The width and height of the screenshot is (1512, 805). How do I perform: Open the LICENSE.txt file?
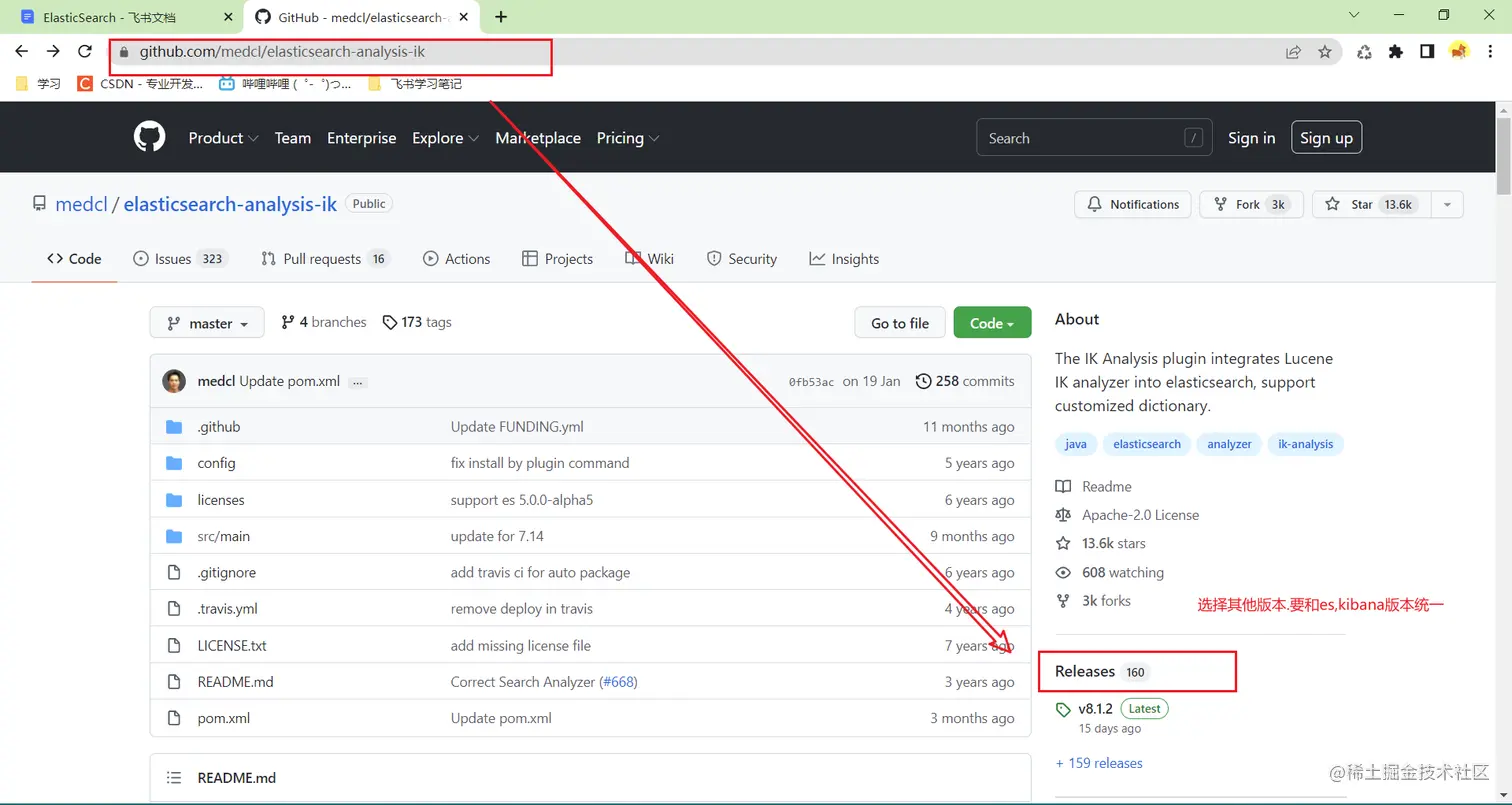[x=232, y=646]
